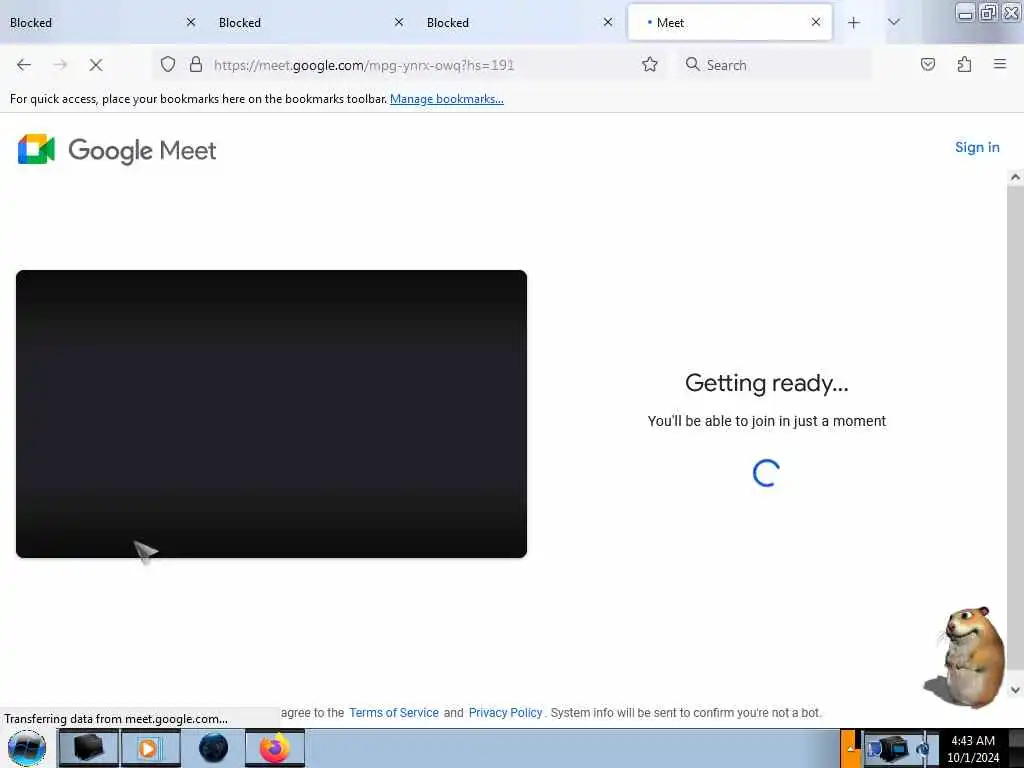Open the Manage bookmarks link
The width and height of the screenshot is (1024, 768).
click(447, 99)
